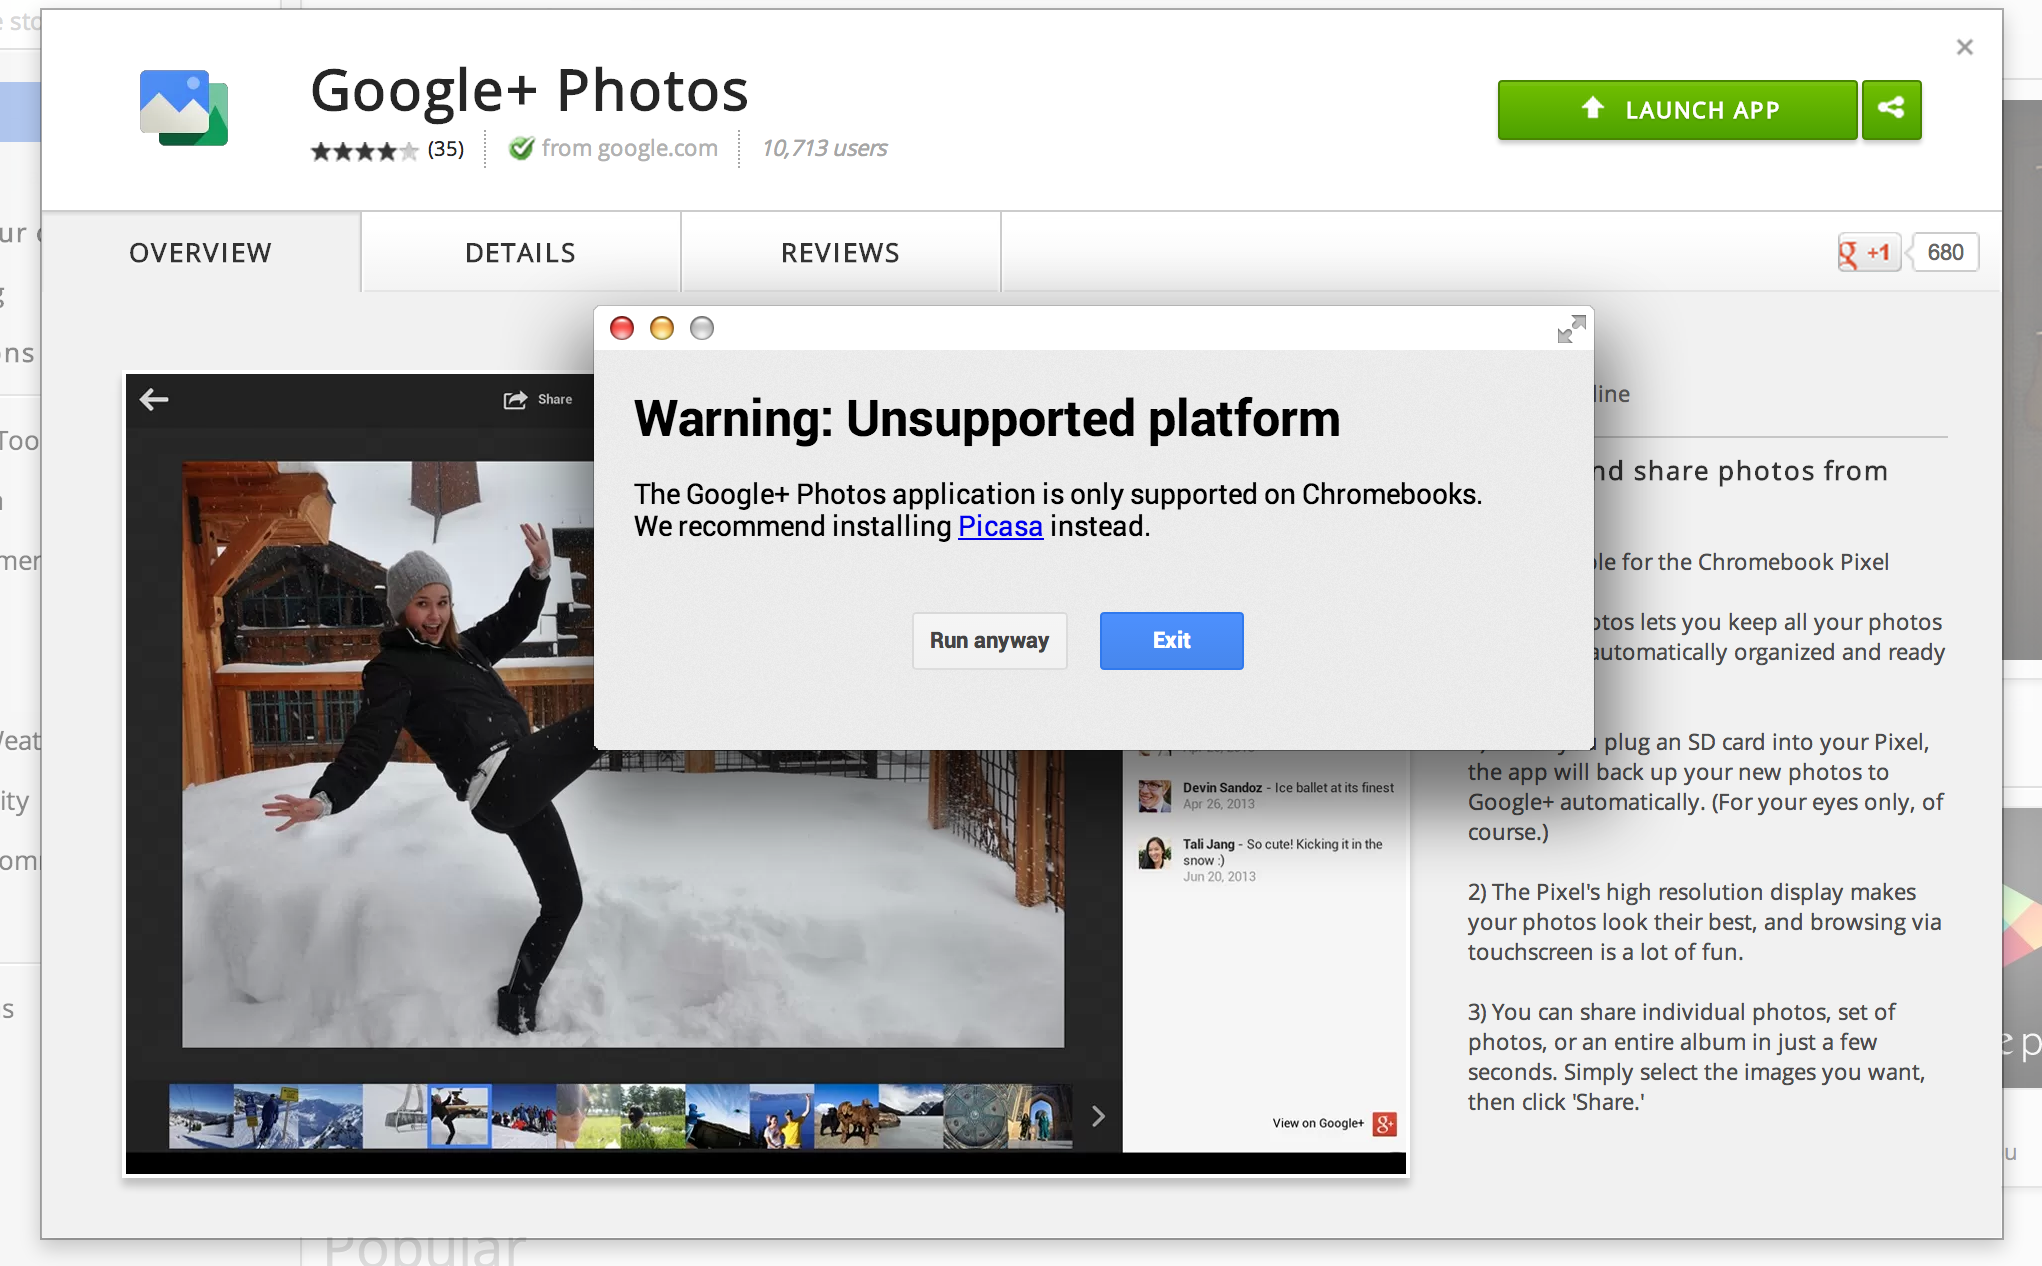Follow the Picasa link

(x=999, y=527)
